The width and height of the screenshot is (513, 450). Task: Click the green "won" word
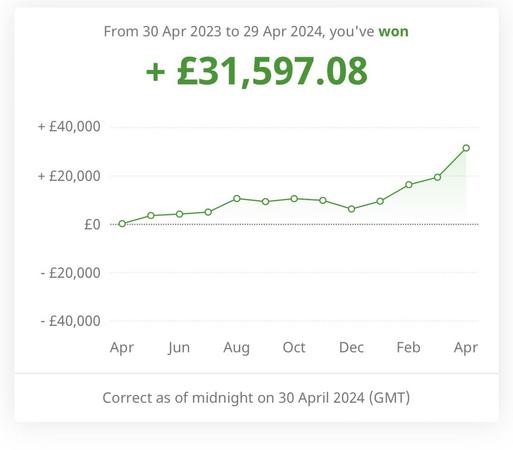coord(393,31)
